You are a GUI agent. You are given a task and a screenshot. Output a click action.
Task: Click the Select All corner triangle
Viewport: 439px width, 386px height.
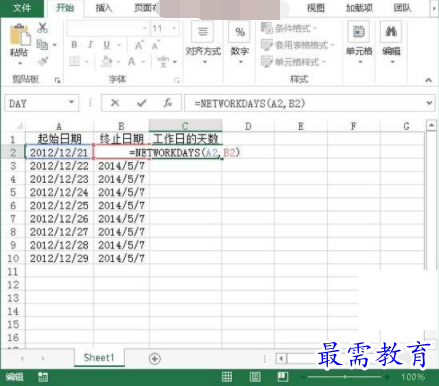19,126
